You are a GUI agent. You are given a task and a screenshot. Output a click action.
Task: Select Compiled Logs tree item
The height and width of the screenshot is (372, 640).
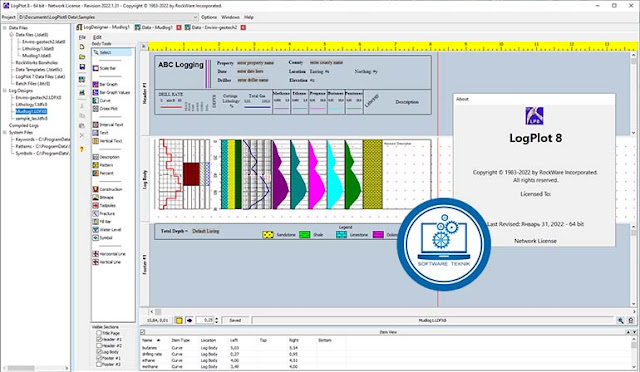24,126
